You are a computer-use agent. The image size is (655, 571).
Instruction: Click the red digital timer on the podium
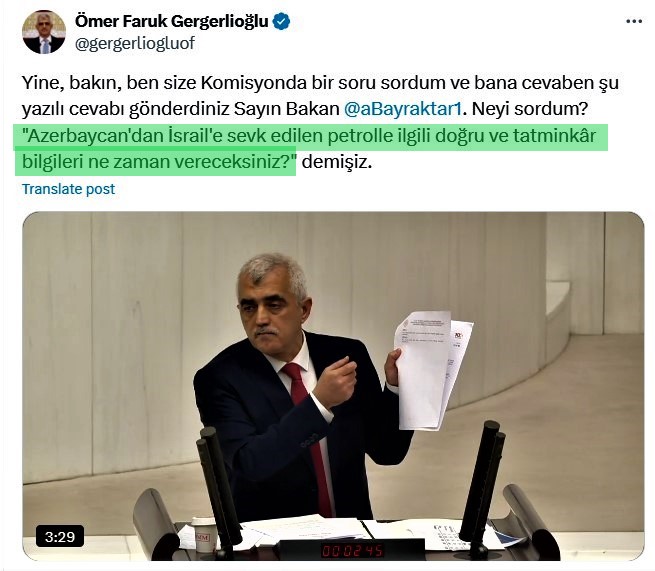[x=352, y=551]
